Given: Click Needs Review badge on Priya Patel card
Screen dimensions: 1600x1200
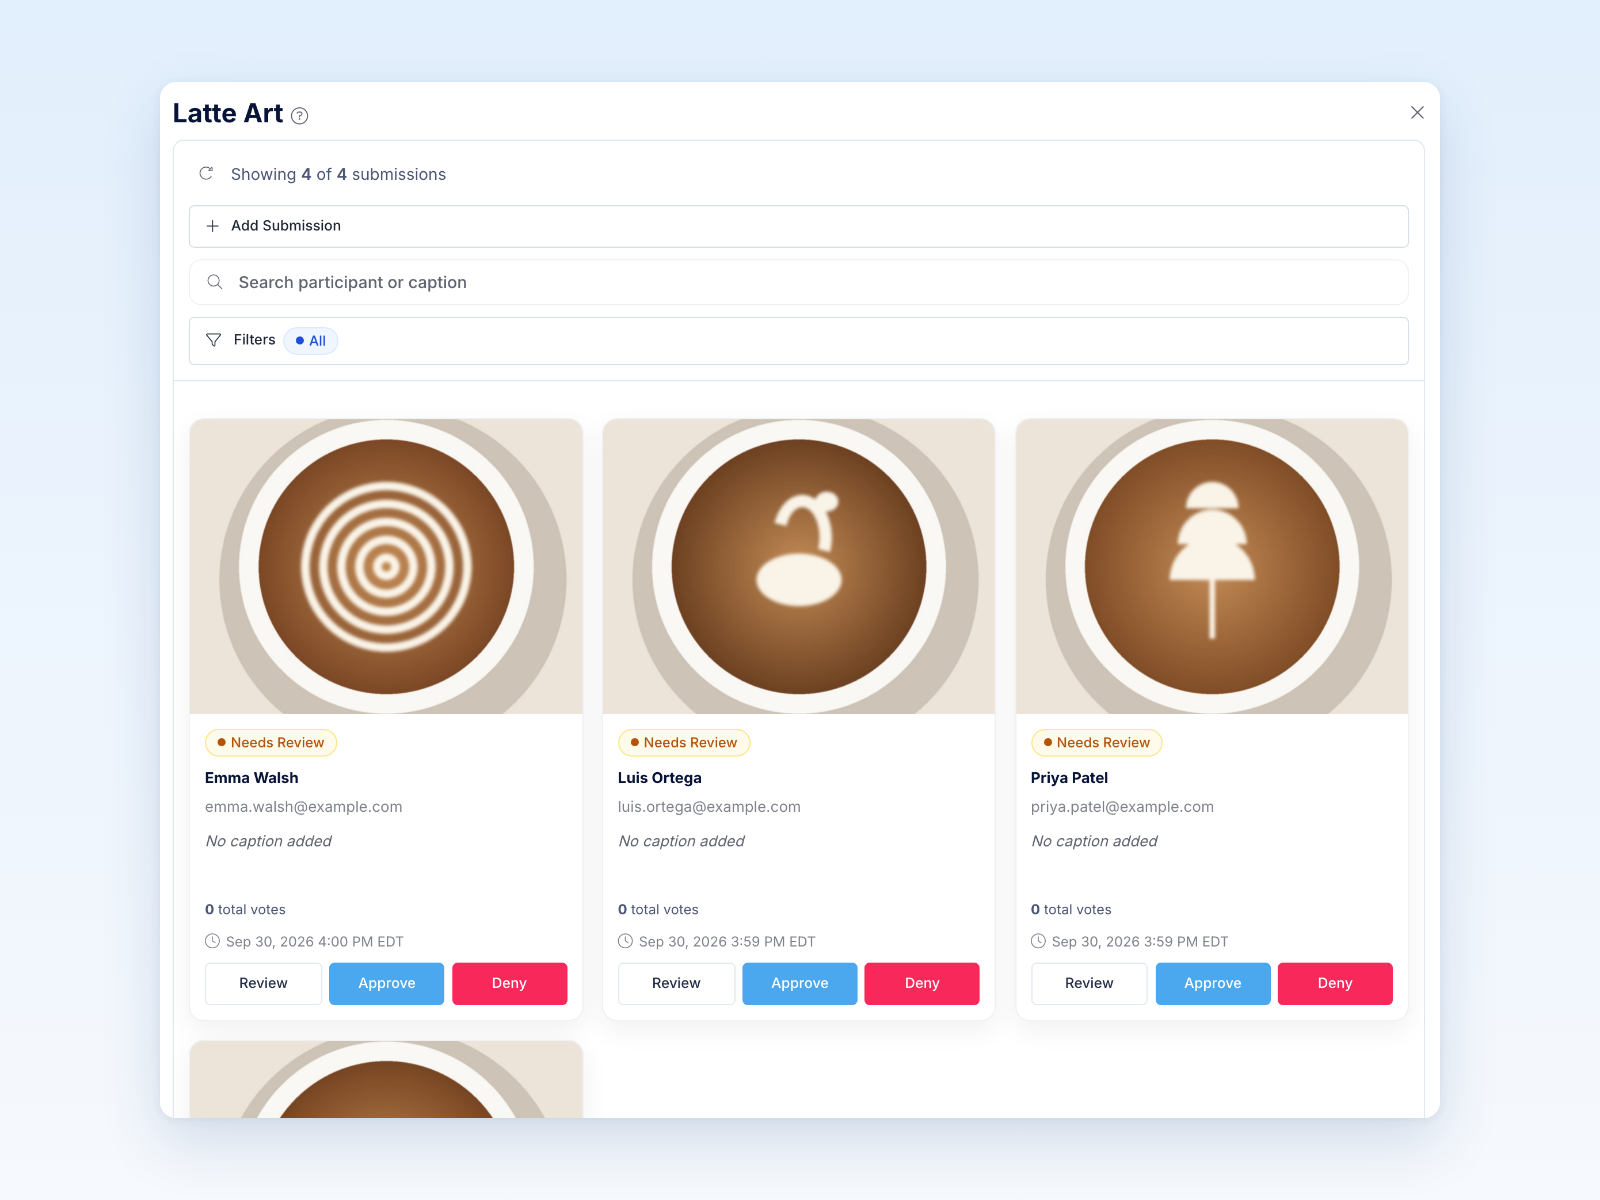Looking at the screenshot, I should tap(1097, 743).
